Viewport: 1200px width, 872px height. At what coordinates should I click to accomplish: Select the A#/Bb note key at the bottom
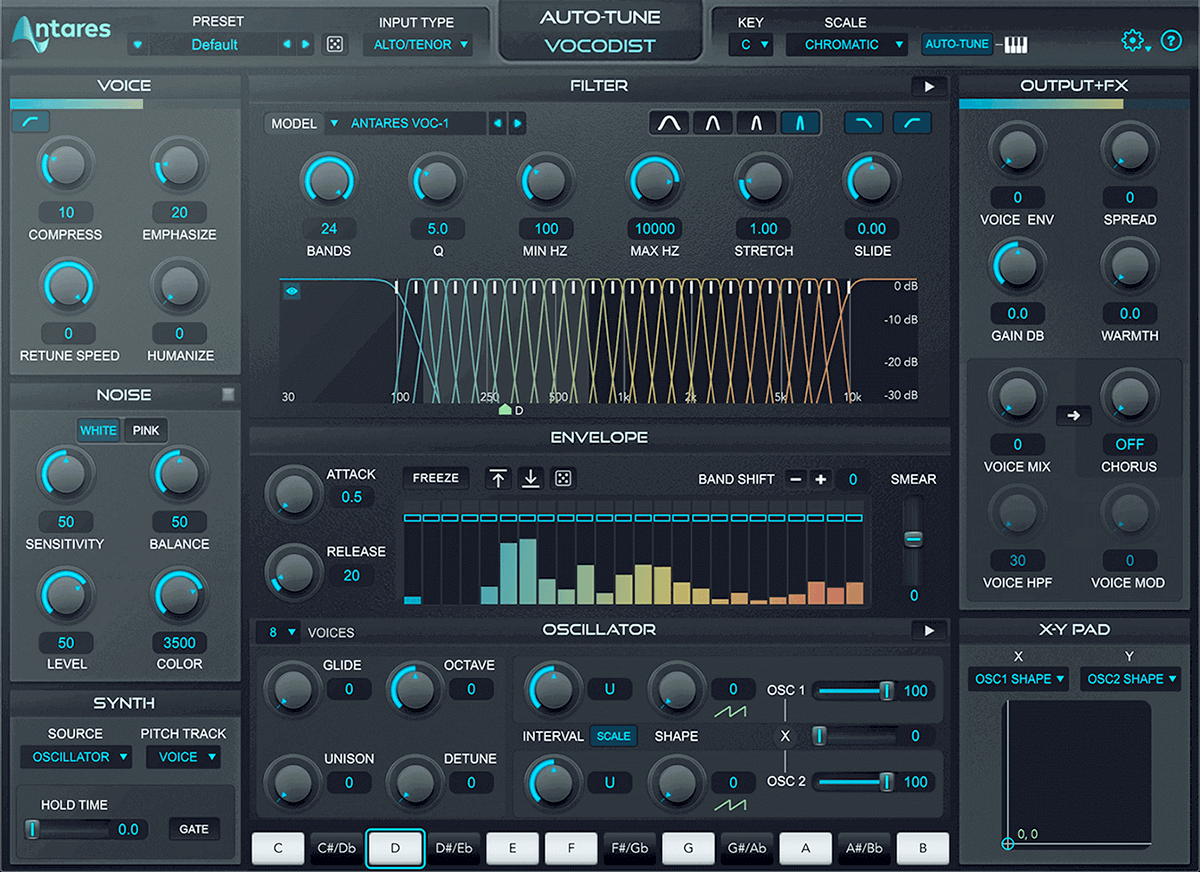coord(864,848)
